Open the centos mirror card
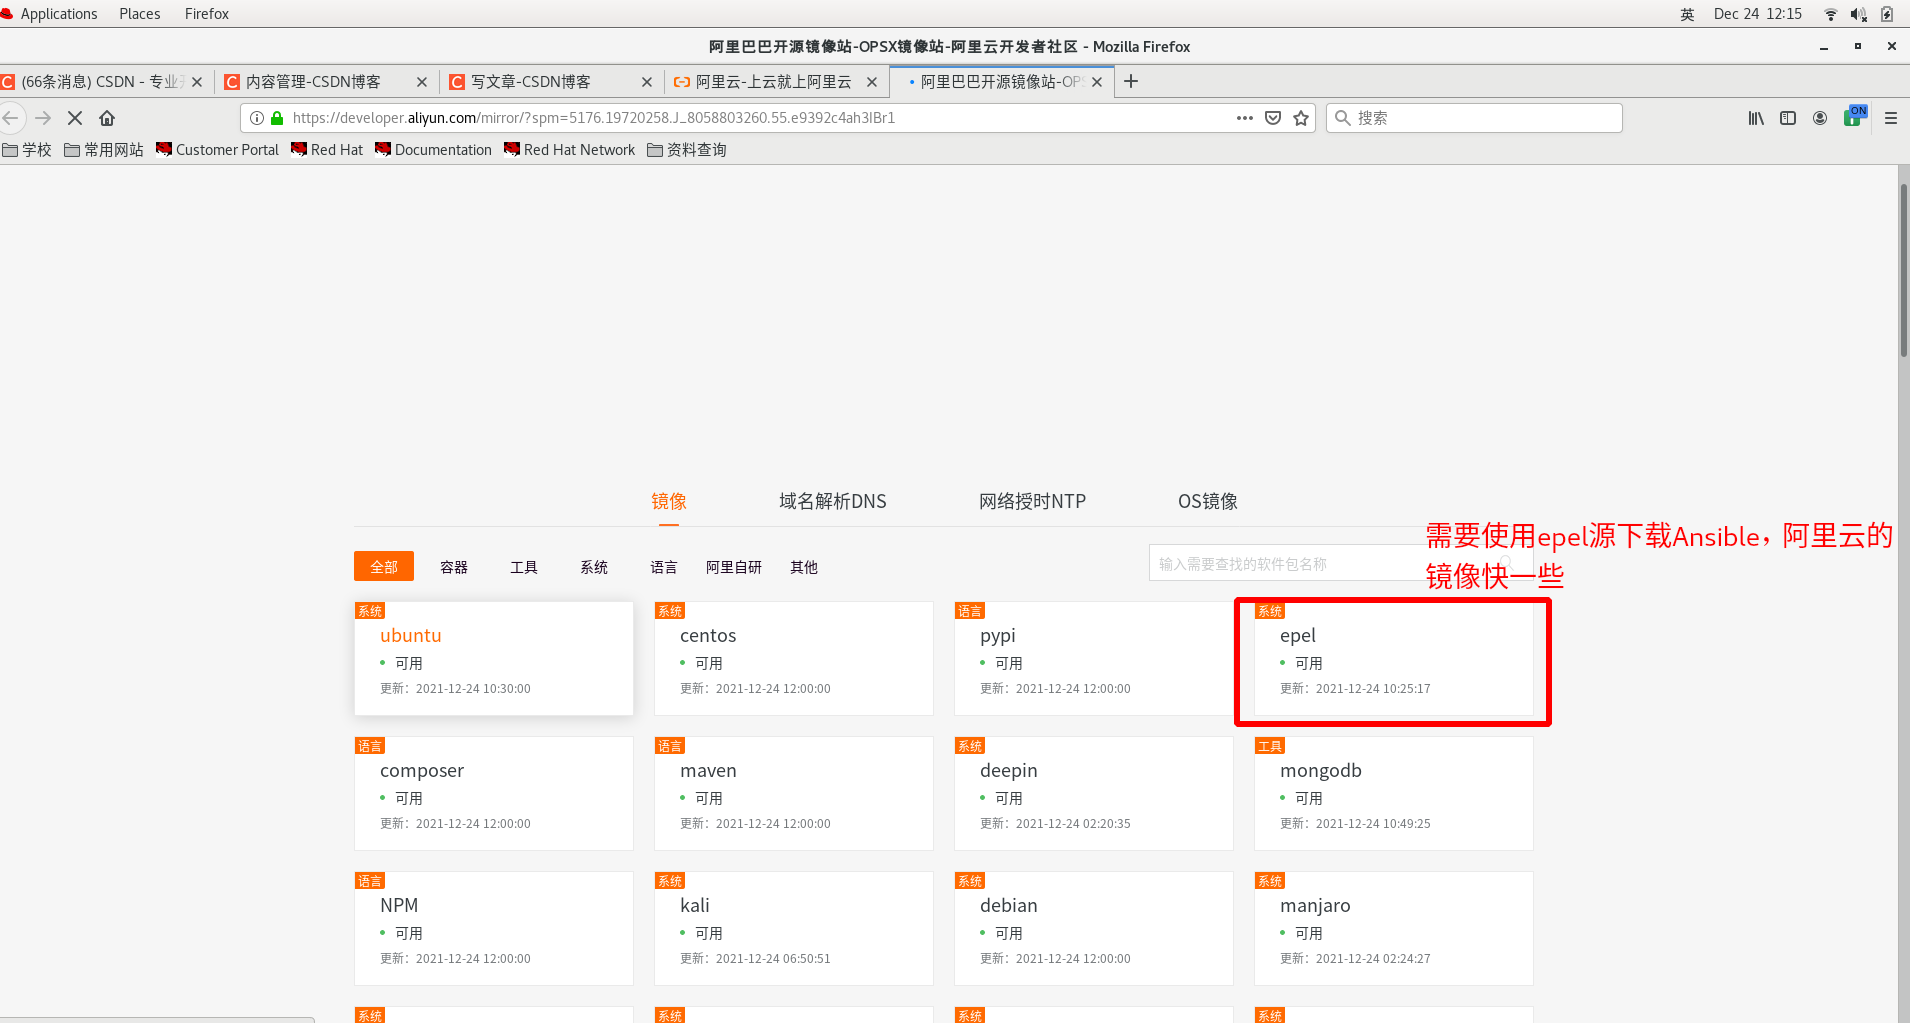This screenshot has height=1023, width=1910. click(794, 658)
